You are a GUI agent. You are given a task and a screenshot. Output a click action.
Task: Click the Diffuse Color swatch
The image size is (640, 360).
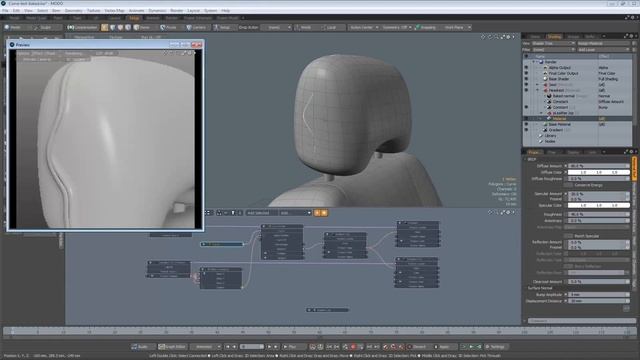(599, 172)
